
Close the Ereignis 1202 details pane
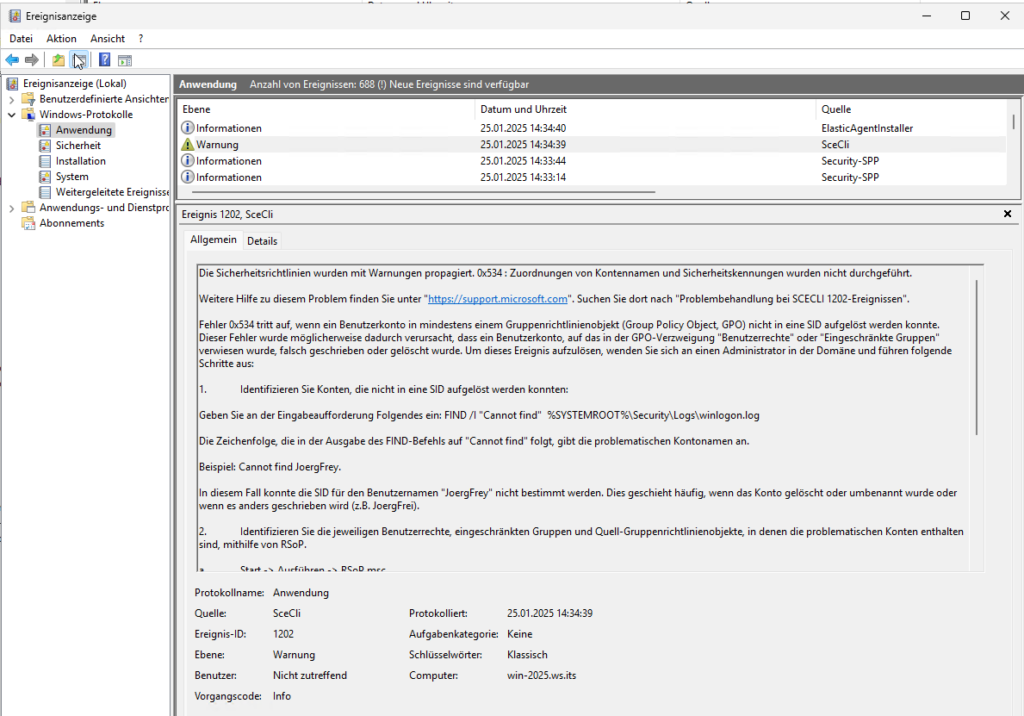[1007, 213]
